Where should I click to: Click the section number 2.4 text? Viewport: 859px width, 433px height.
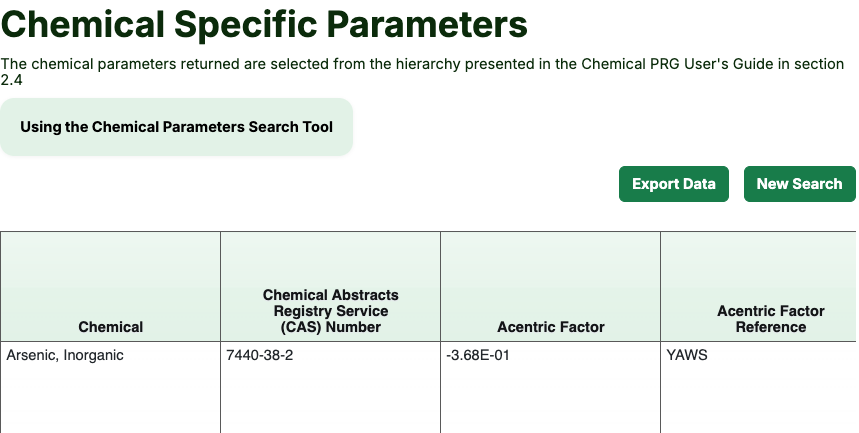tap(11, 80)
